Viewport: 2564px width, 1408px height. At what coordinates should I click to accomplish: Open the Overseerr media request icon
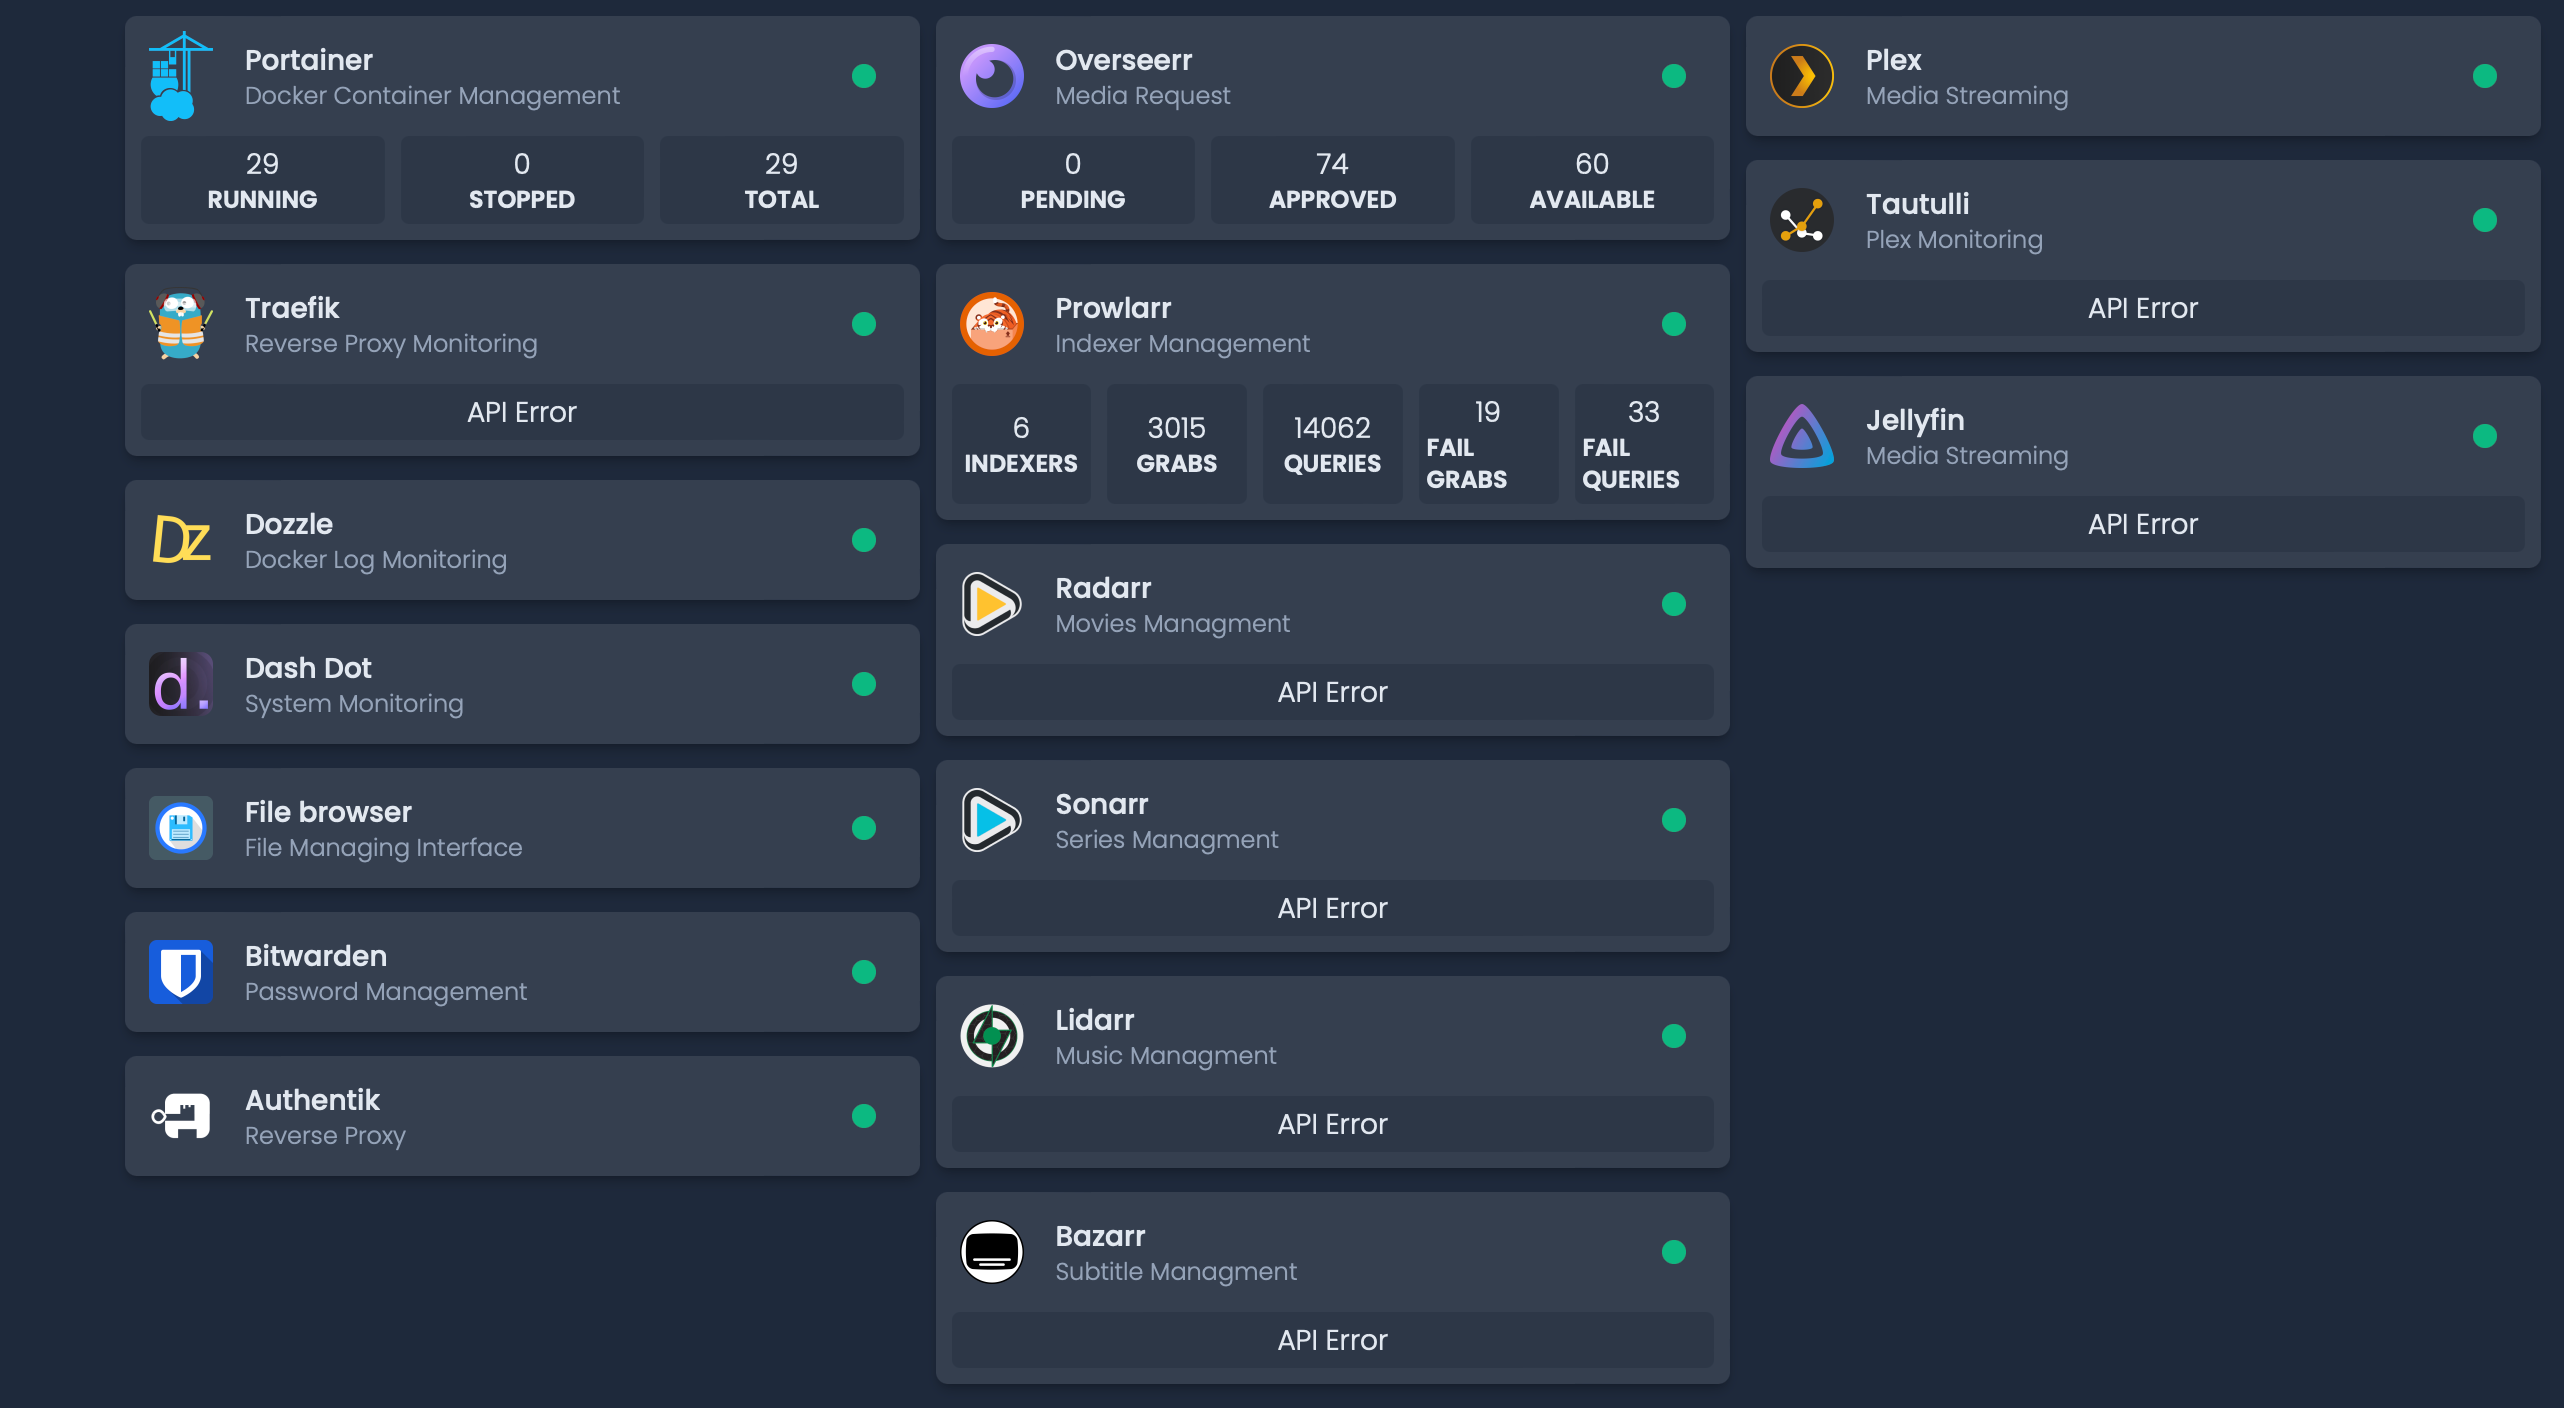(x=991, y=75)
